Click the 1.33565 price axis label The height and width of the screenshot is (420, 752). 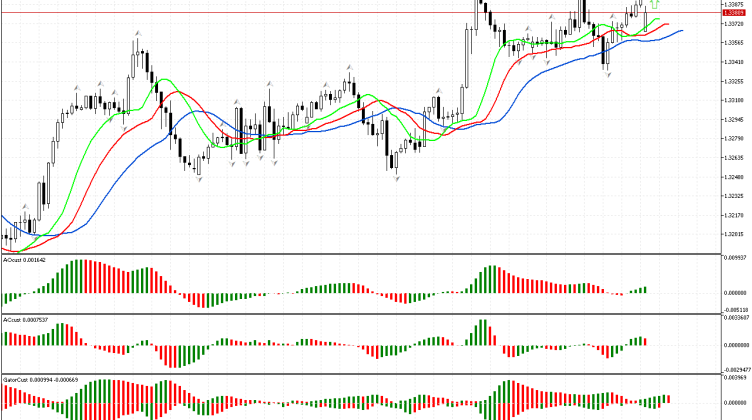pyautogui.click(x=735, y=43)
